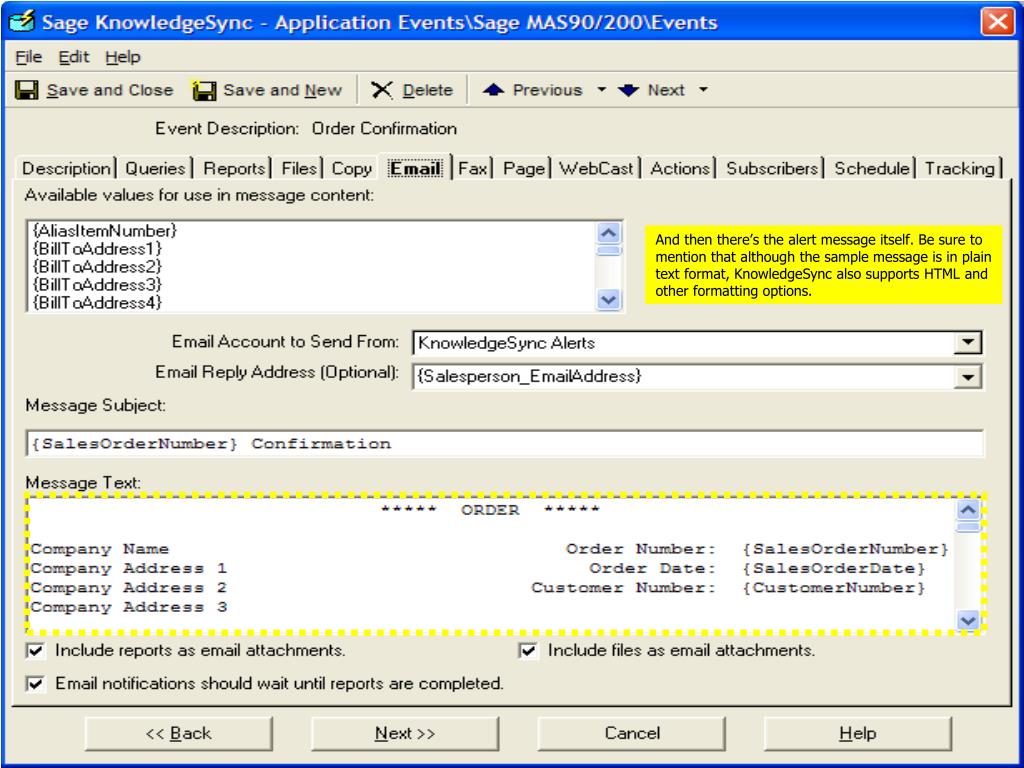Click scrollbar thumb in Message Text box
The height and width of the screenshot is (768, 1024).
coord(968,527)
